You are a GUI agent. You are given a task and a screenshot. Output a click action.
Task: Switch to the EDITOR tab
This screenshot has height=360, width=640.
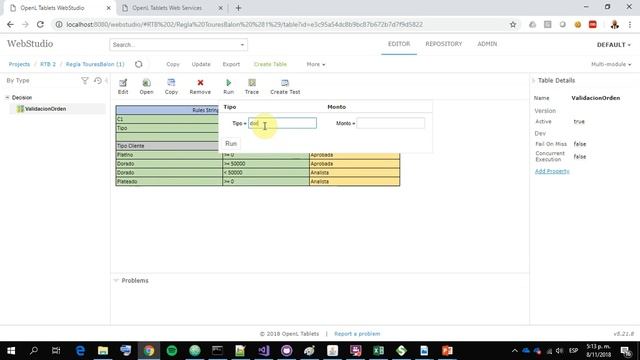(399, 44)
